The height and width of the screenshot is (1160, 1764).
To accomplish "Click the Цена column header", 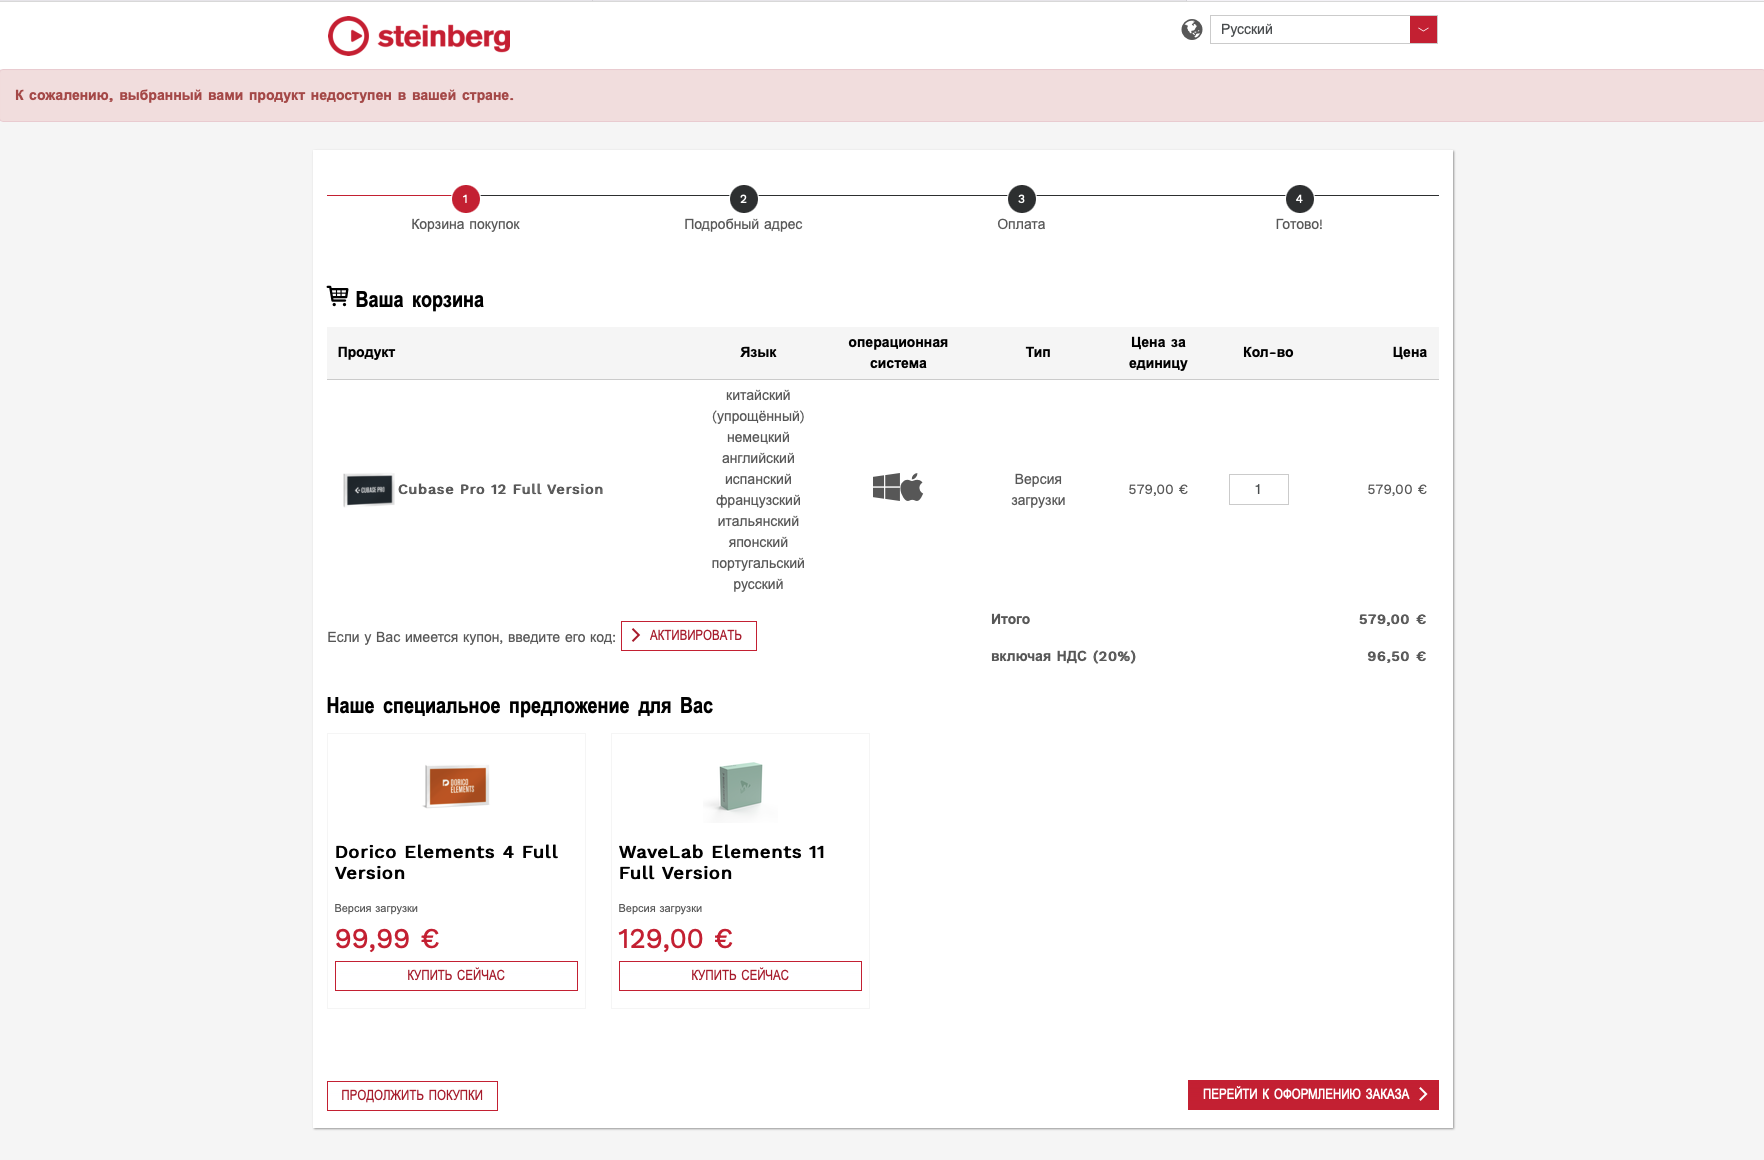I will click(1410, 353).
